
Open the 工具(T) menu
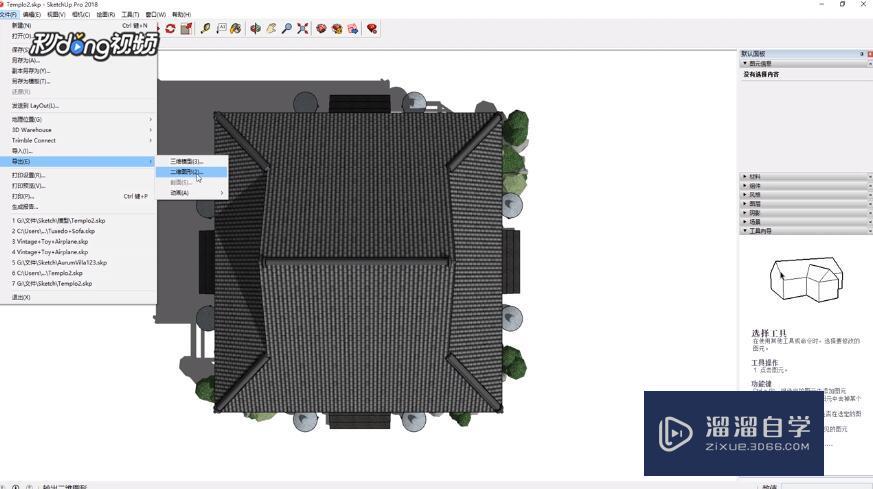click(130, 14)
